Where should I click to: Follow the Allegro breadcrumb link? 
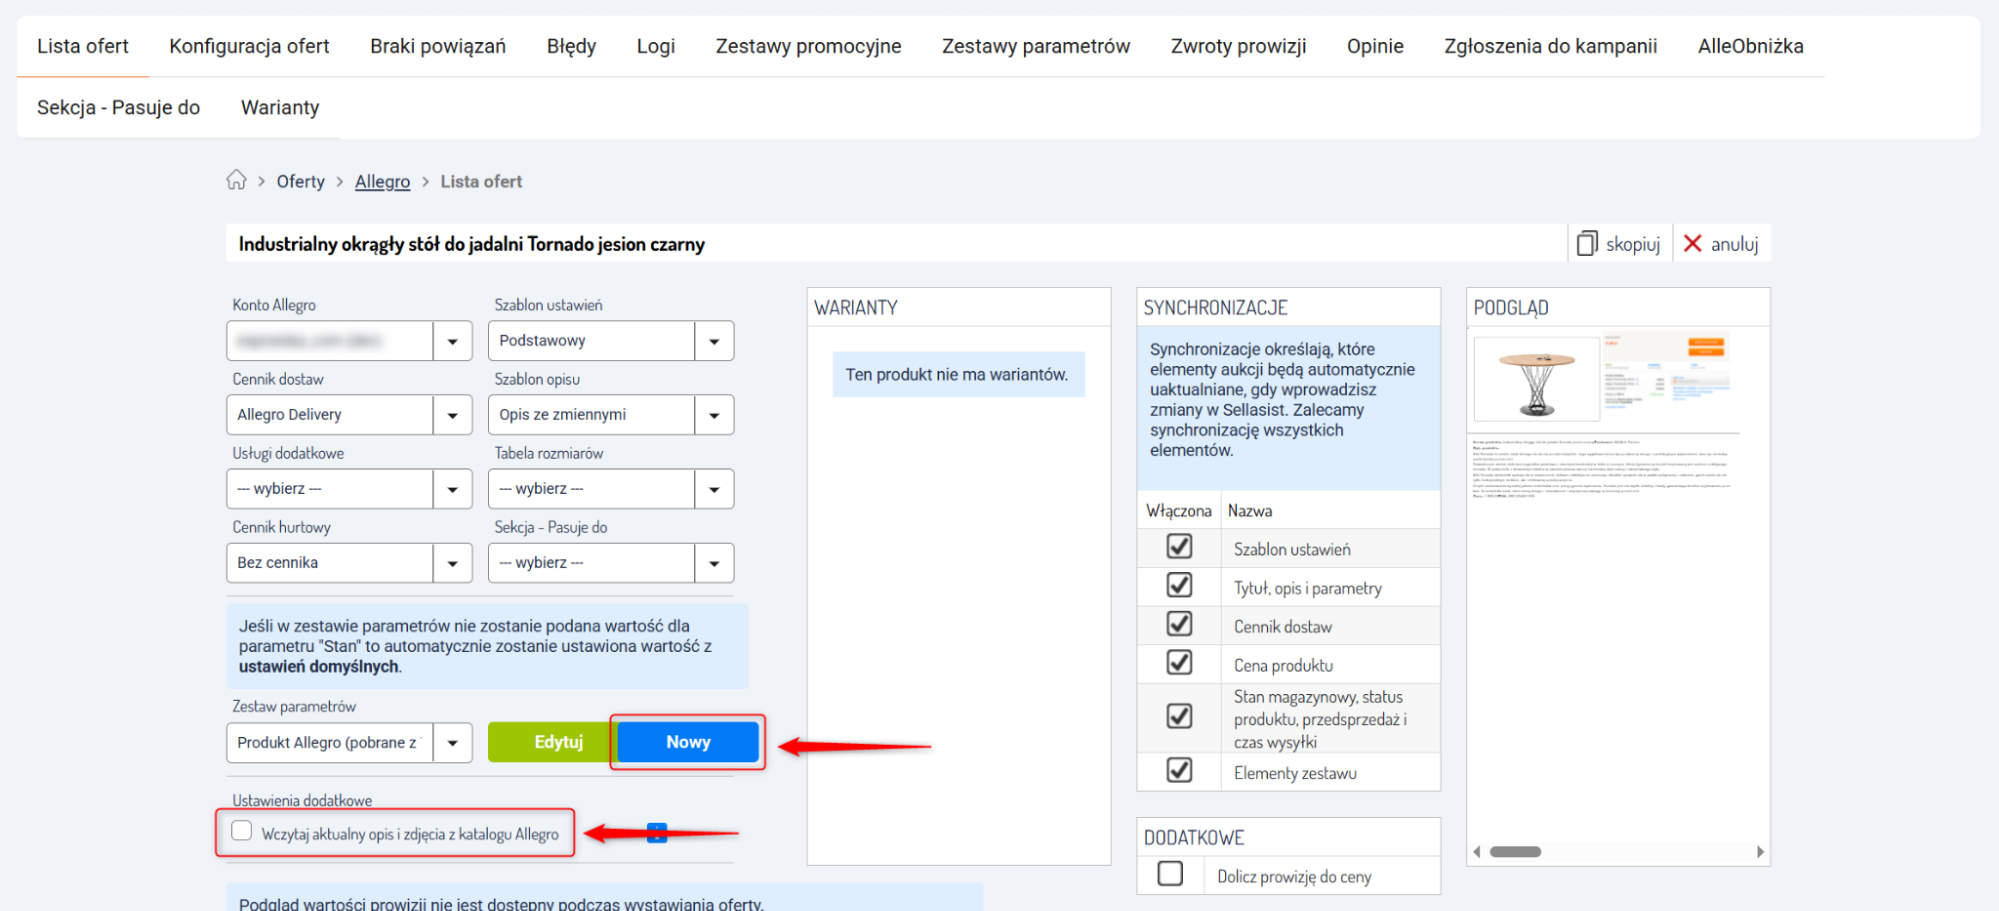click(x=382, y=181)
